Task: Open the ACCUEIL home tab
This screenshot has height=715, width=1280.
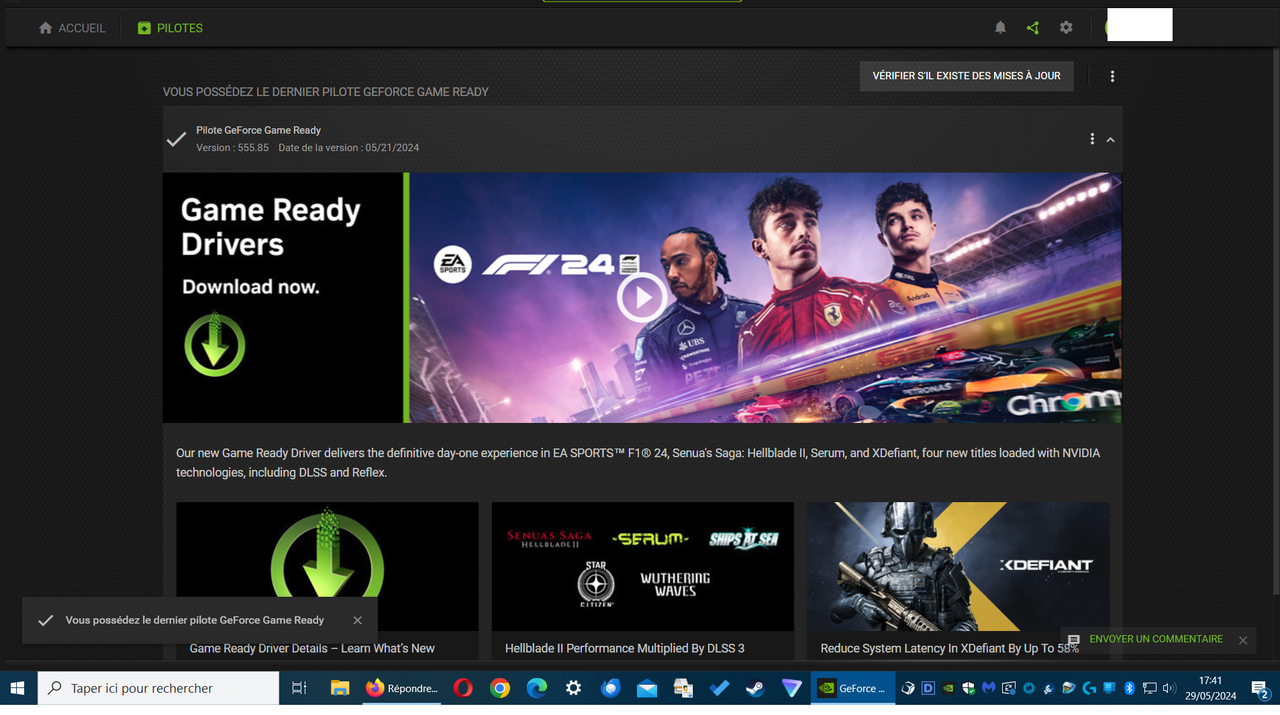Action: pyautogui.click(x=72, y=28)
